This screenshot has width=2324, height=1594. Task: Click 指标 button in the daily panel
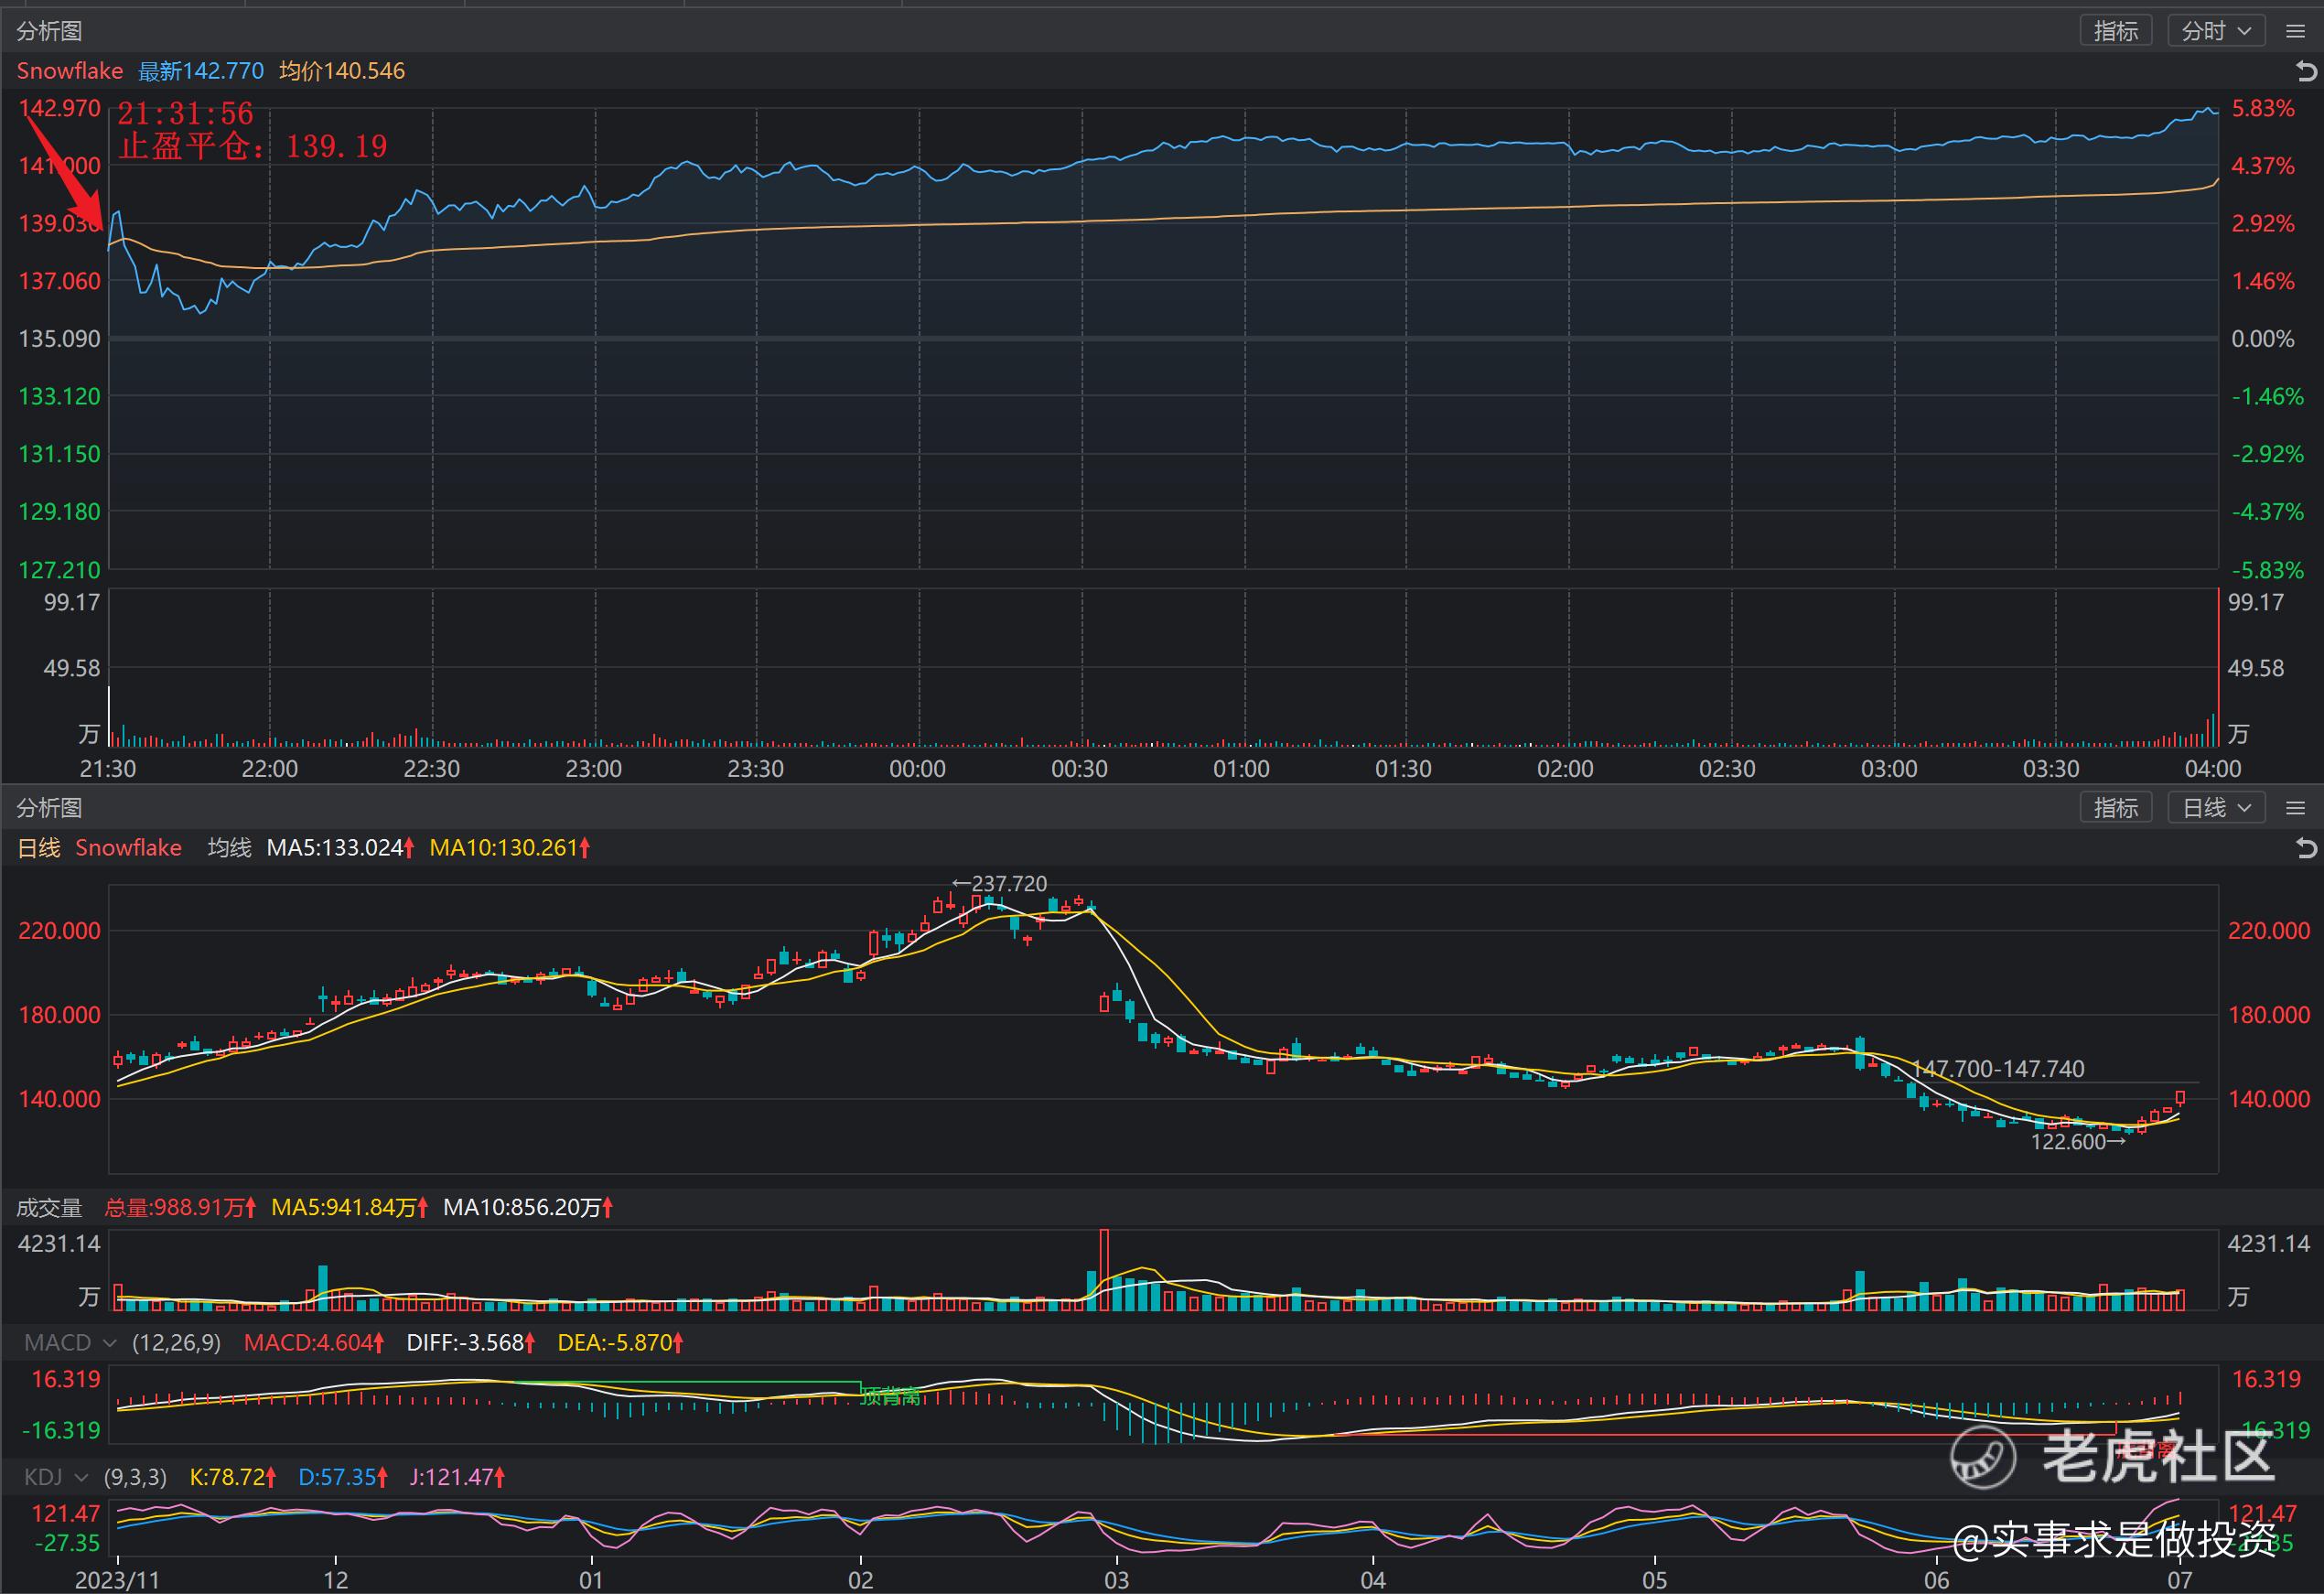point(2115,808)
